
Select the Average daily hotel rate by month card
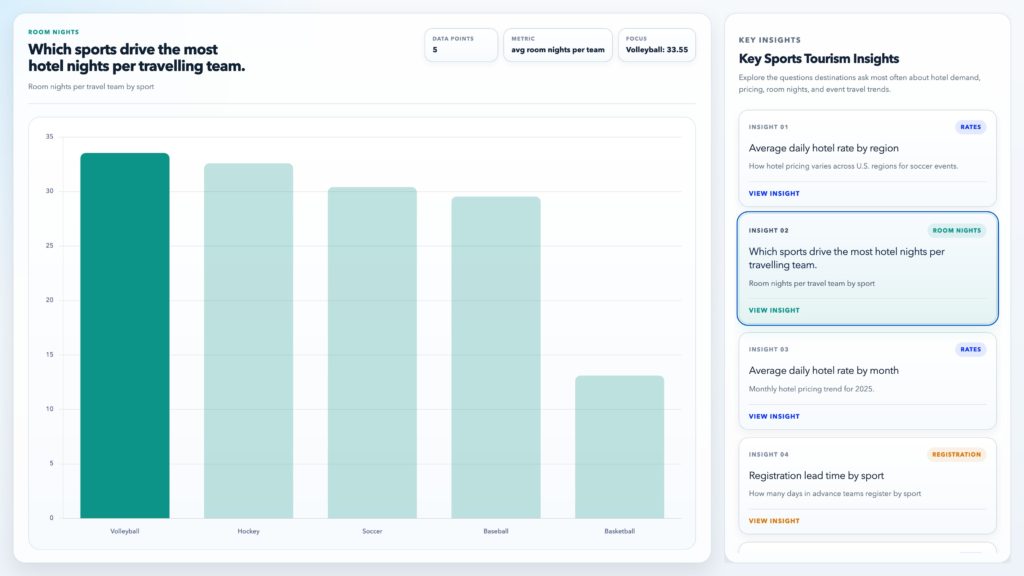tap(866, 379)
